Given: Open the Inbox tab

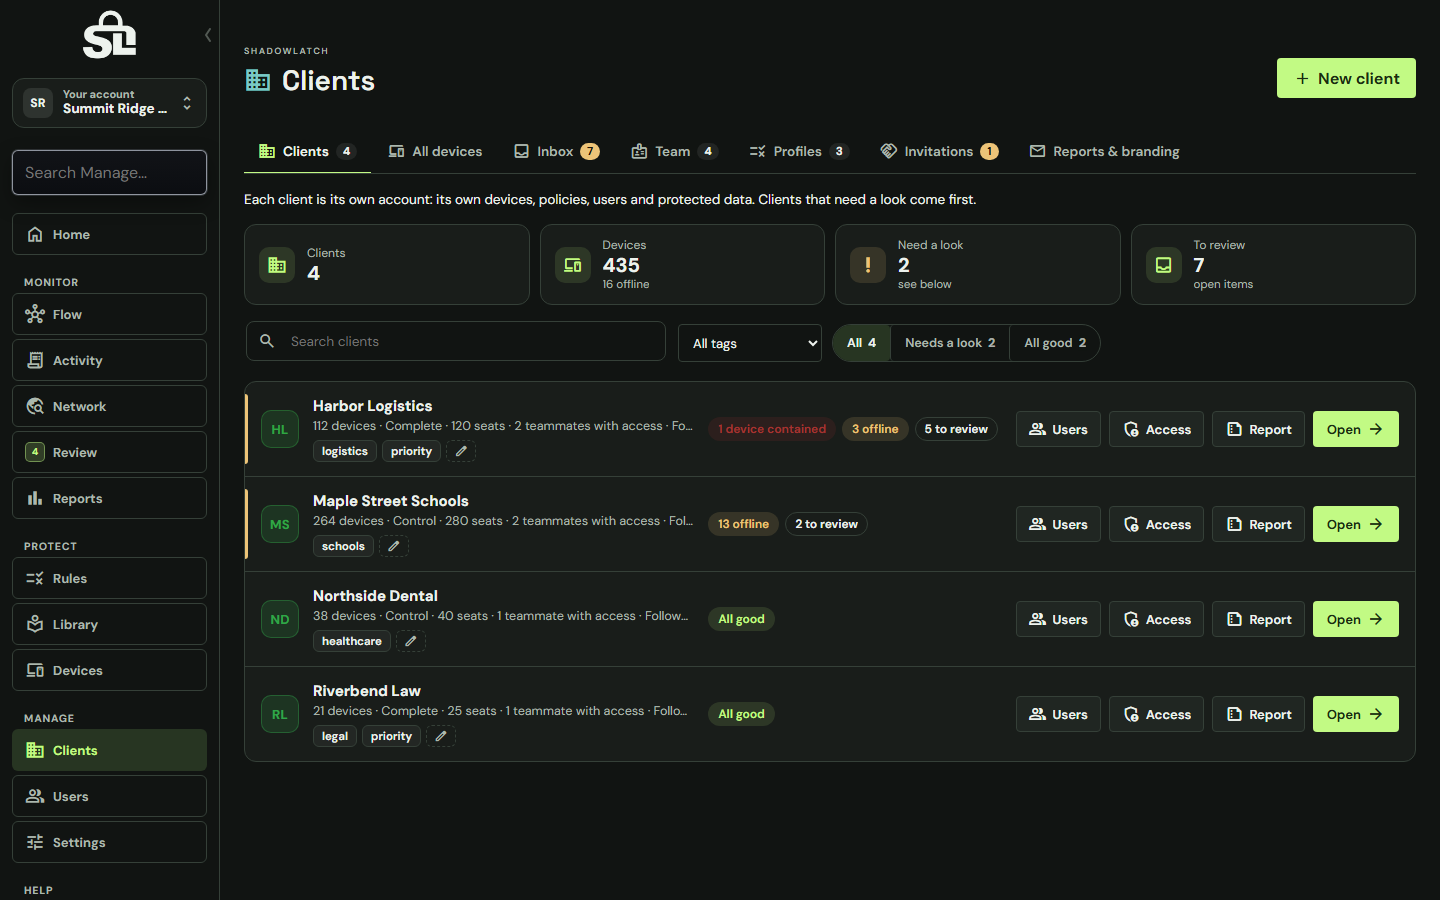Looking at the screenshot, I should tap(556, 152).
